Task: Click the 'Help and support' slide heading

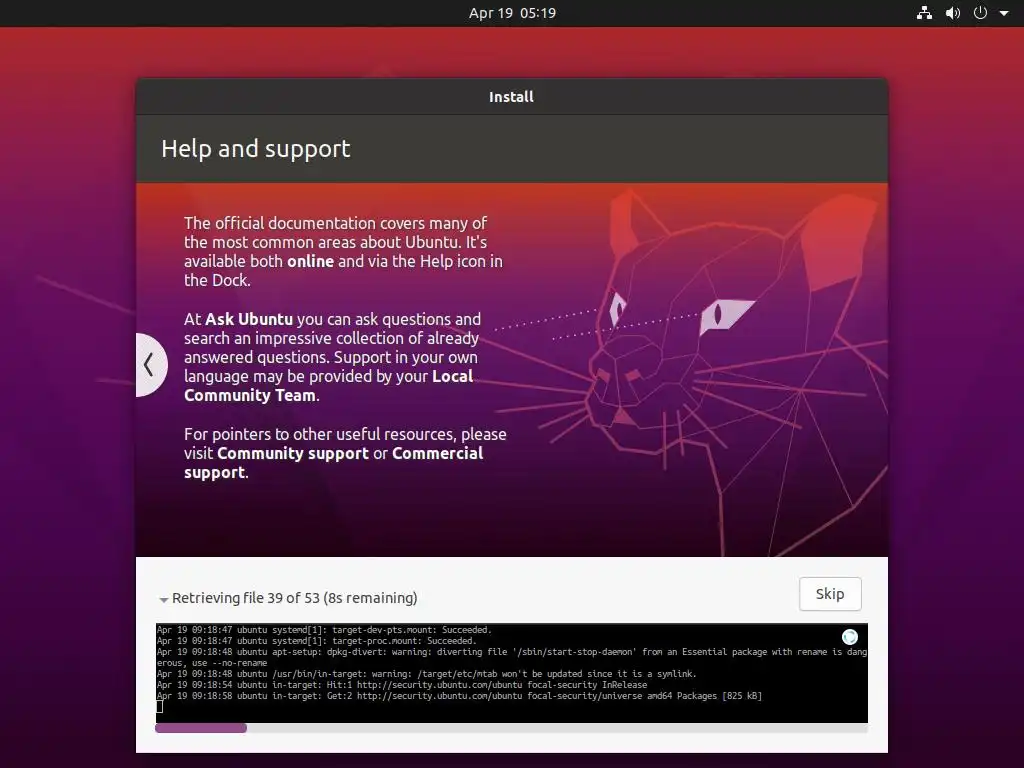Action: pyautogui.click(x=255, y=148)
